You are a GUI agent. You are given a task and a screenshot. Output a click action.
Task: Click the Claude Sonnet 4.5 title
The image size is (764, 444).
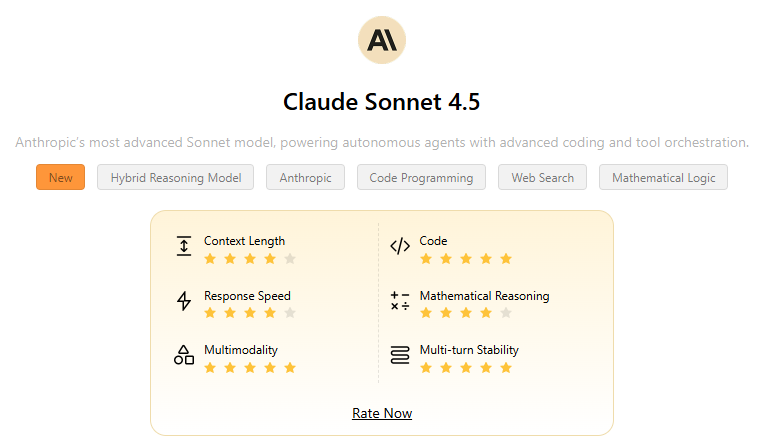(382, 102)
